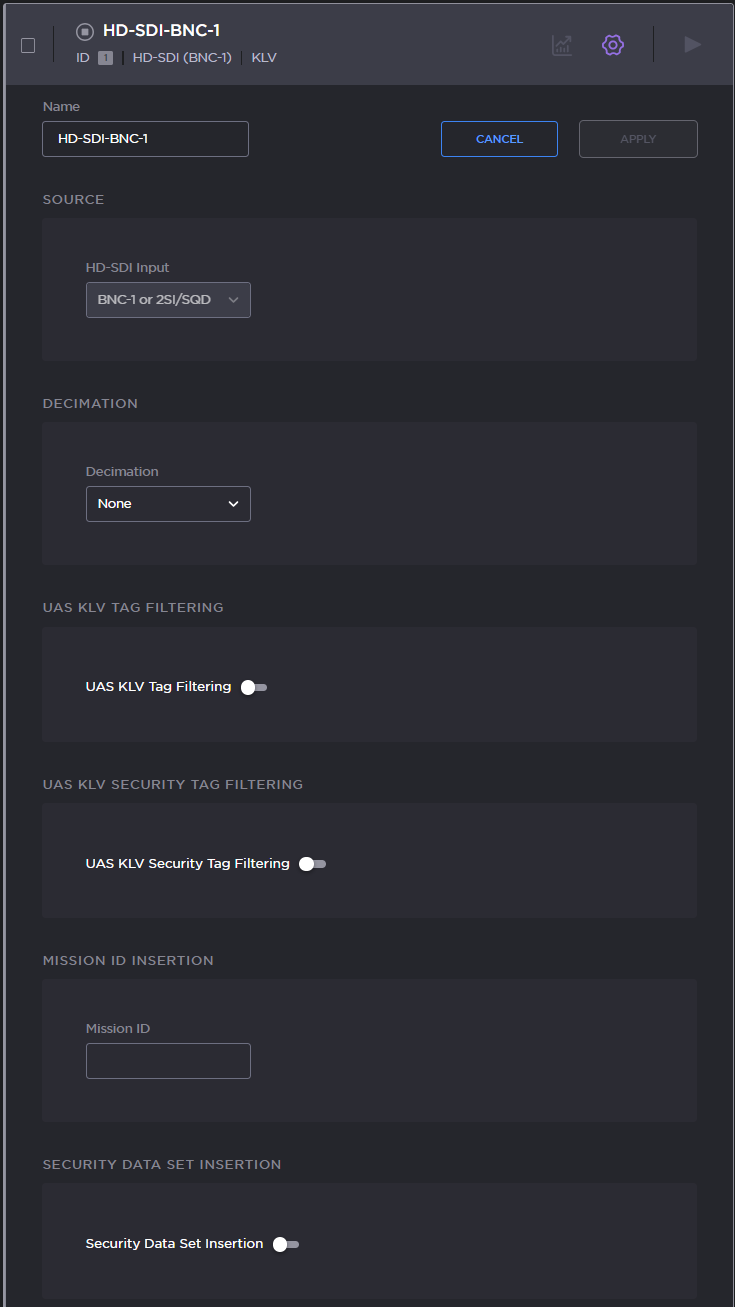The height and width of the screenshot is (1307, 735).
Task: Click the KLV label in the header
Action: [x=264, y=58]
